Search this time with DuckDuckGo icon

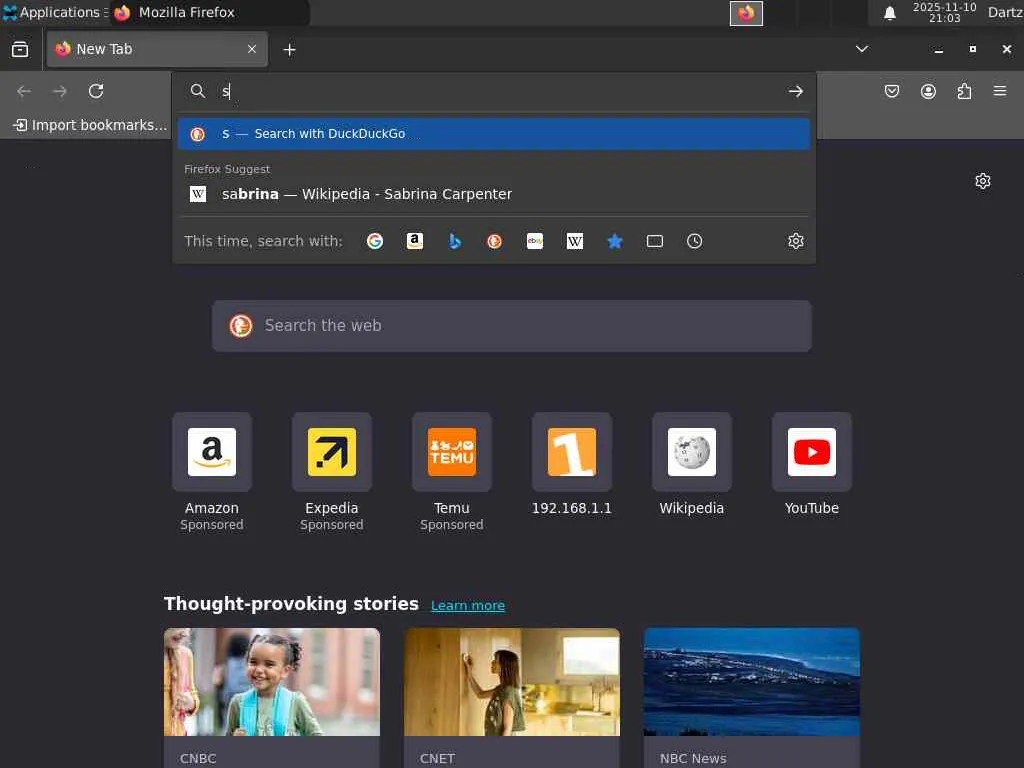click(494, 241)
